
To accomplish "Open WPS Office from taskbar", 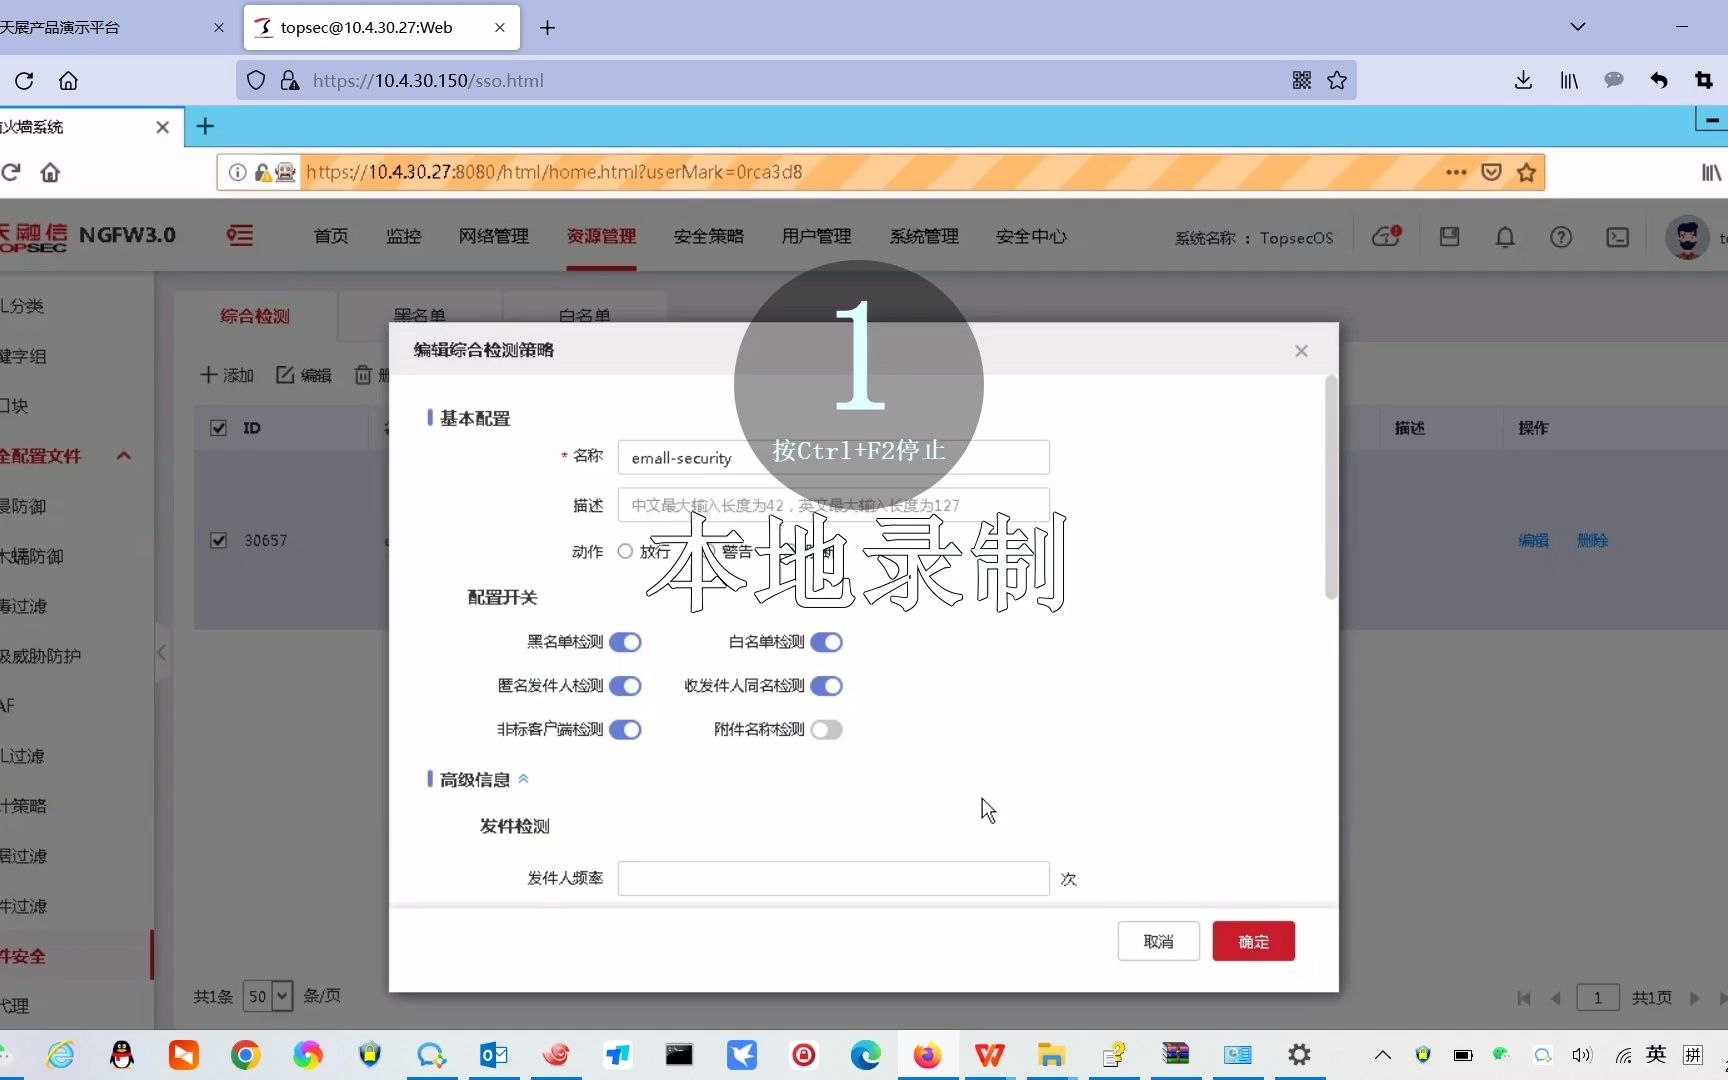I will [x=989, y=1055].
